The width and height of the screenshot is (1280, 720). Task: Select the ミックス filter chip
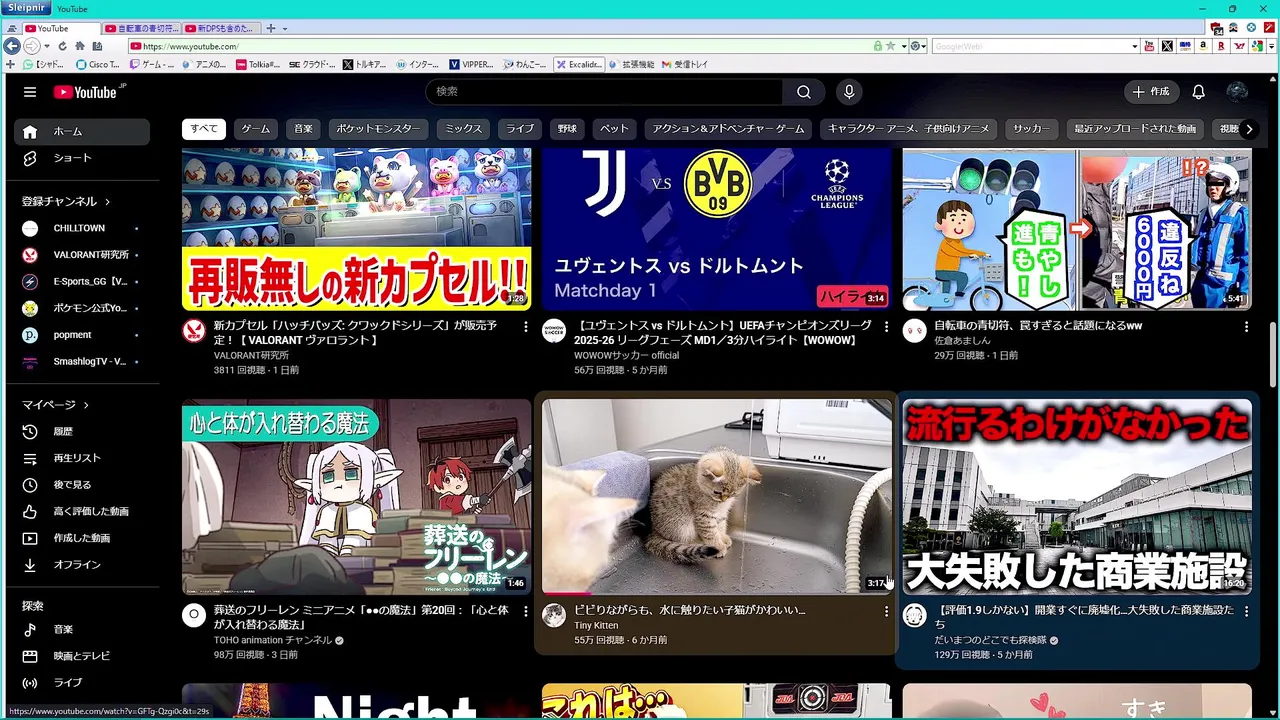point(463,128)
